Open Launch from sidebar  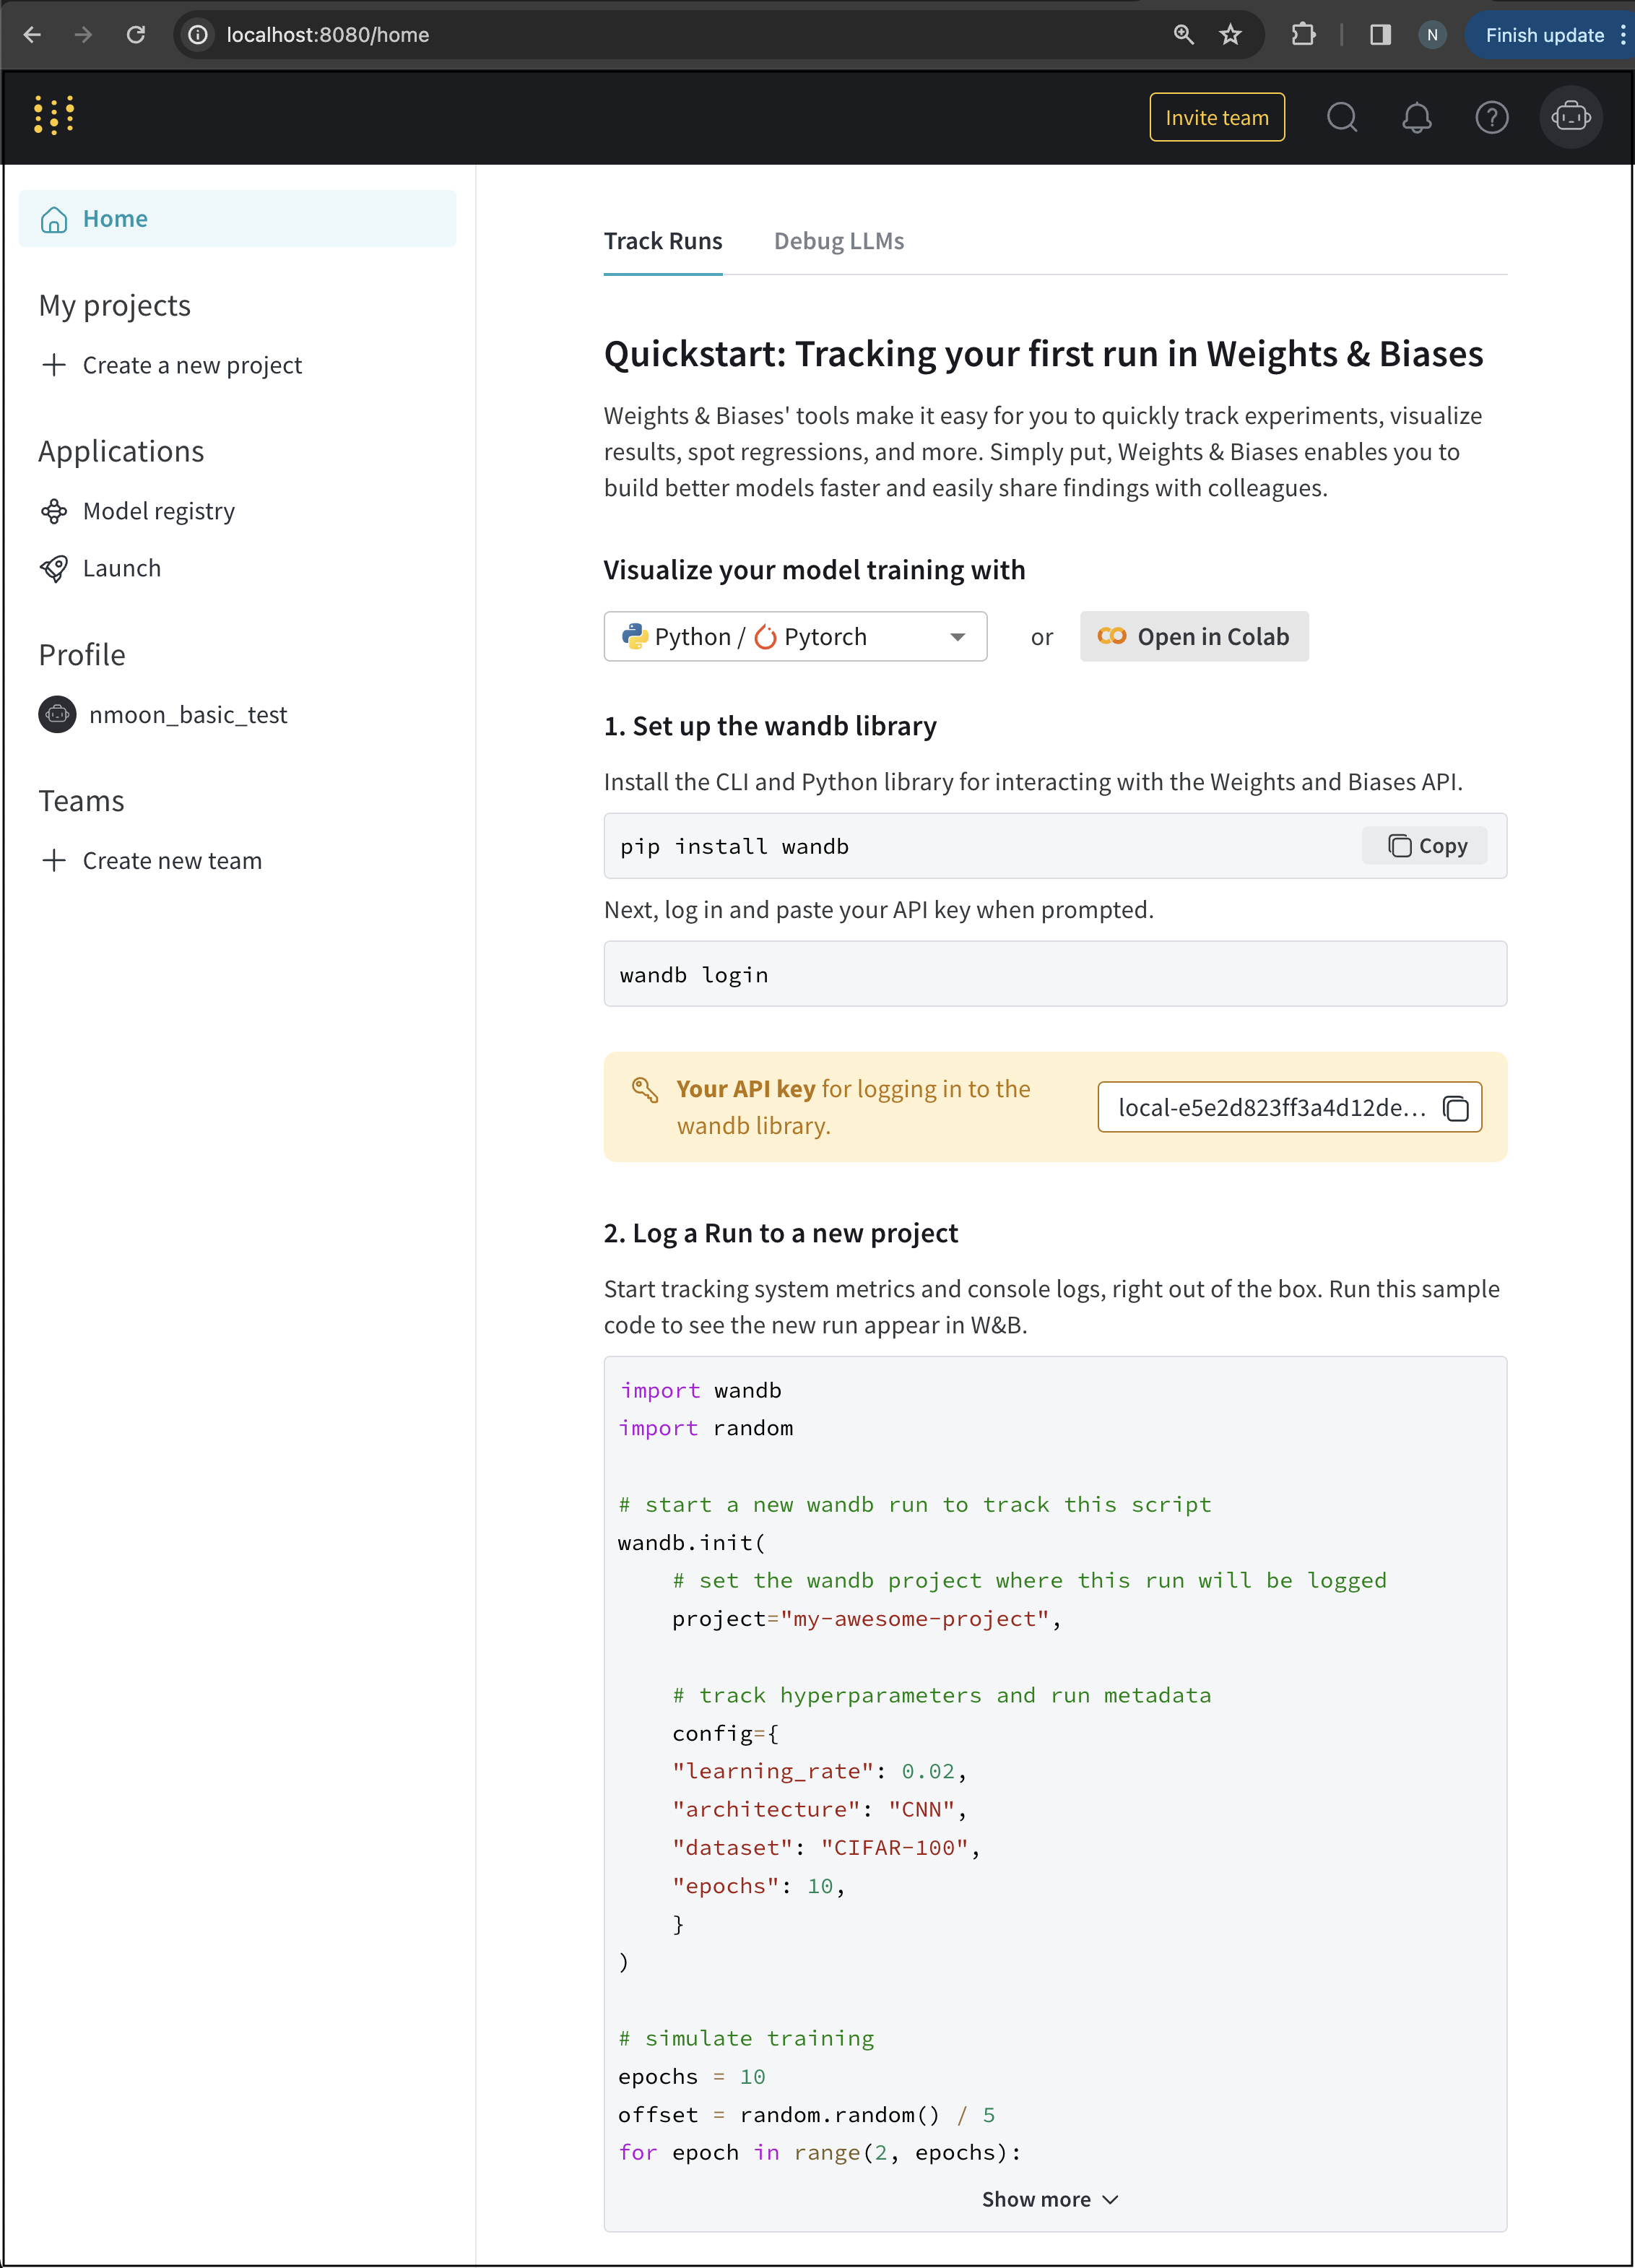coord(121,568)
